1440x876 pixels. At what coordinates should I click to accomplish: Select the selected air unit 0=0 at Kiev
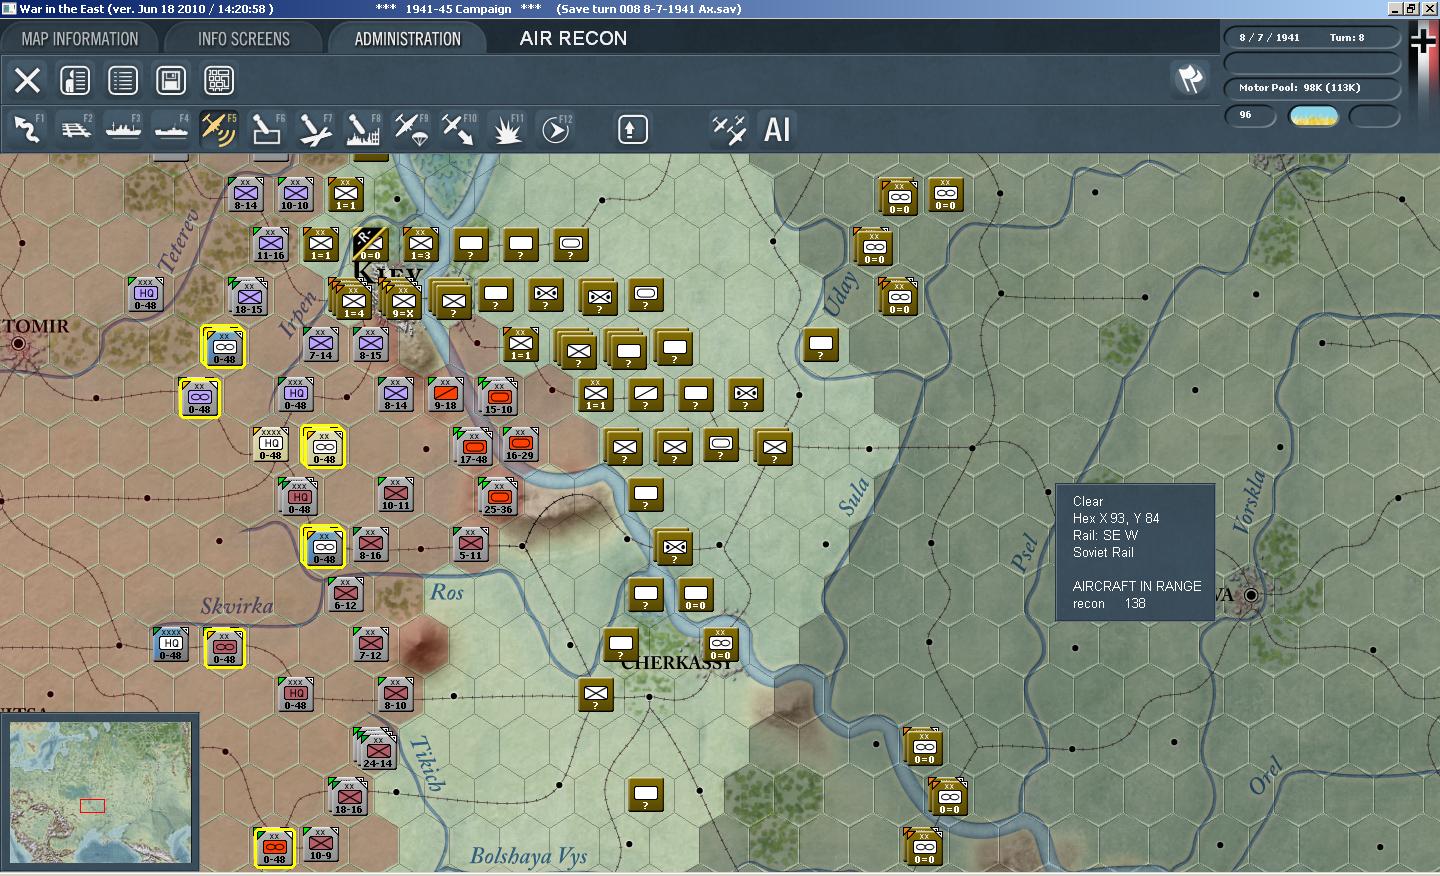[370, 244]
